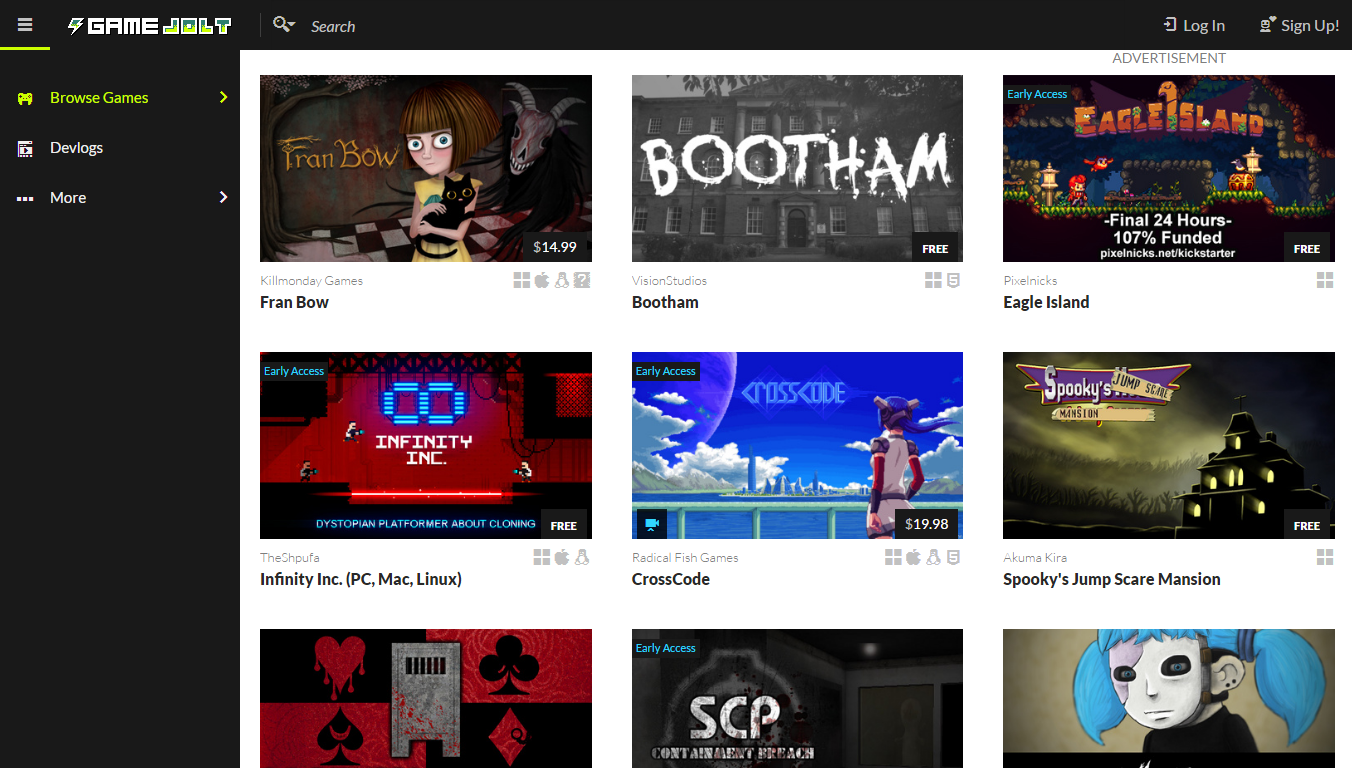Open developer VisionStudios
This screenshot has width=1352, height=768.
coord(669,281)
